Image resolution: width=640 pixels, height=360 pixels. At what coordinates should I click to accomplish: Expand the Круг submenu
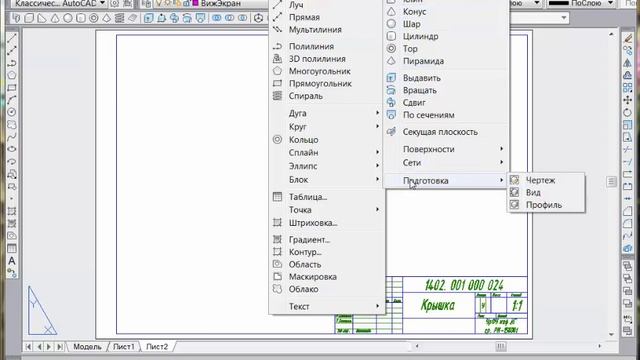tap(327, 127)
